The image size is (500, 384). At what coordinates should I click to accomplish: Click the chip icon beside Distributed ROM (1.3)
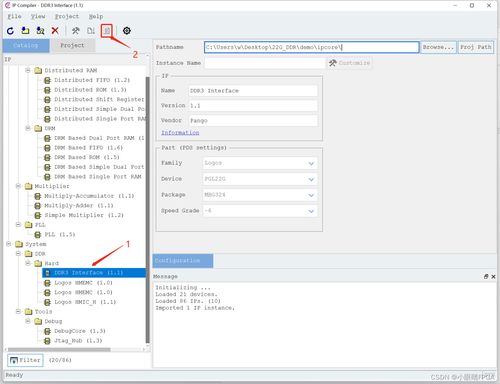(47, 90)
